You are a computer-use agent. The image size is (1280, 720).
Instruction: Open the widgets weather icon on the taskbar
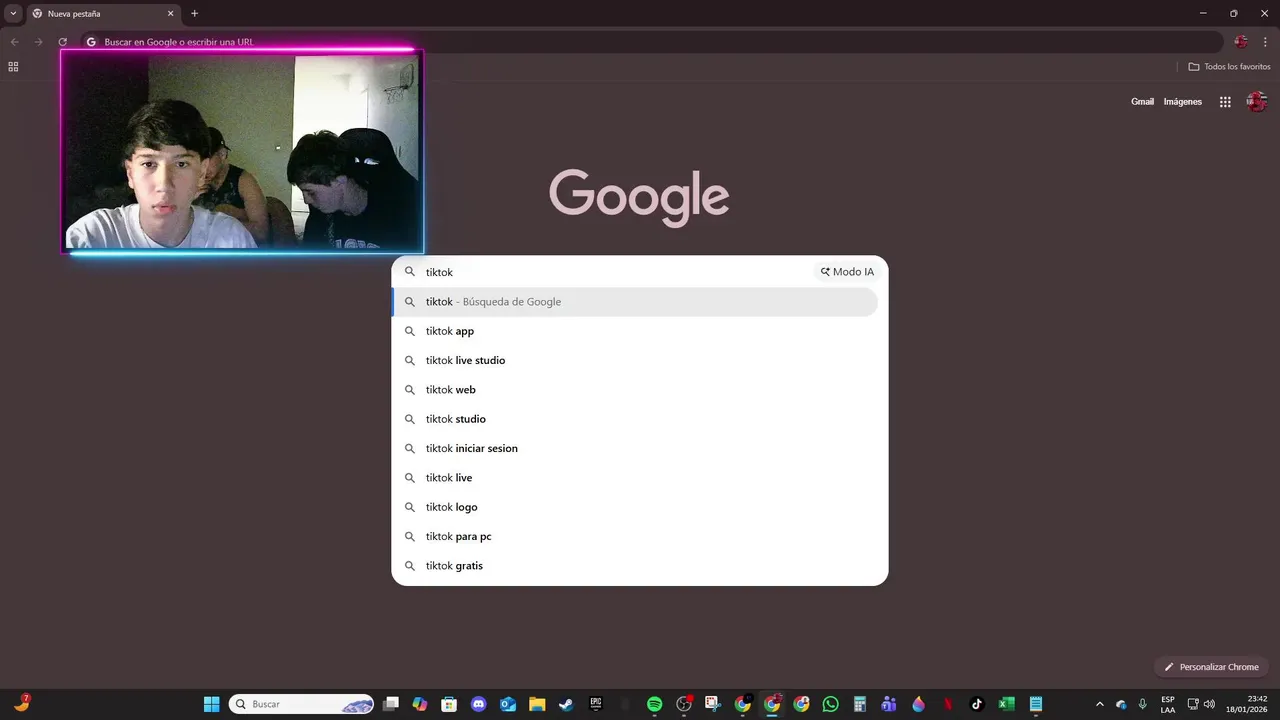click(21, 704)
